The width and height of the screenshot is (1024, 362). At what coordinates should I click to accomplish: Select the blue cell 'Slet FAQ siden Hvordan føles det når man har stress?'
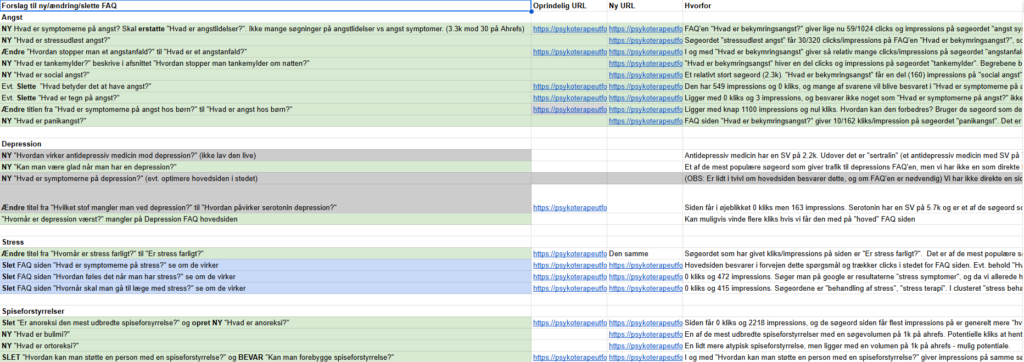pyautogui.click(x=266, y=276)
